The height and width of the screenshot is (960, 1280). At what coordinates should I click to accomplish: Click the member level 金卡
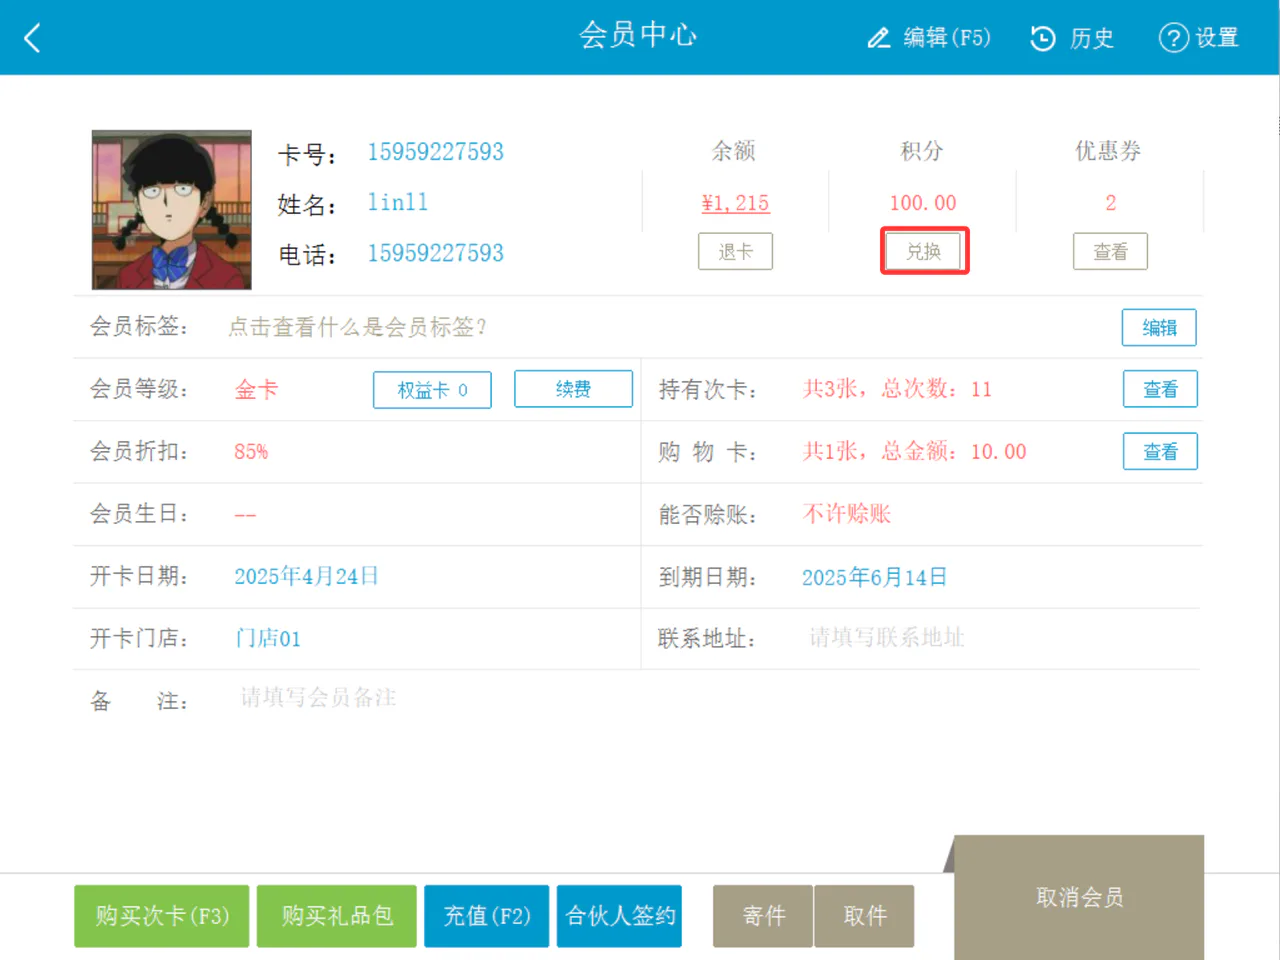(256, 390)
